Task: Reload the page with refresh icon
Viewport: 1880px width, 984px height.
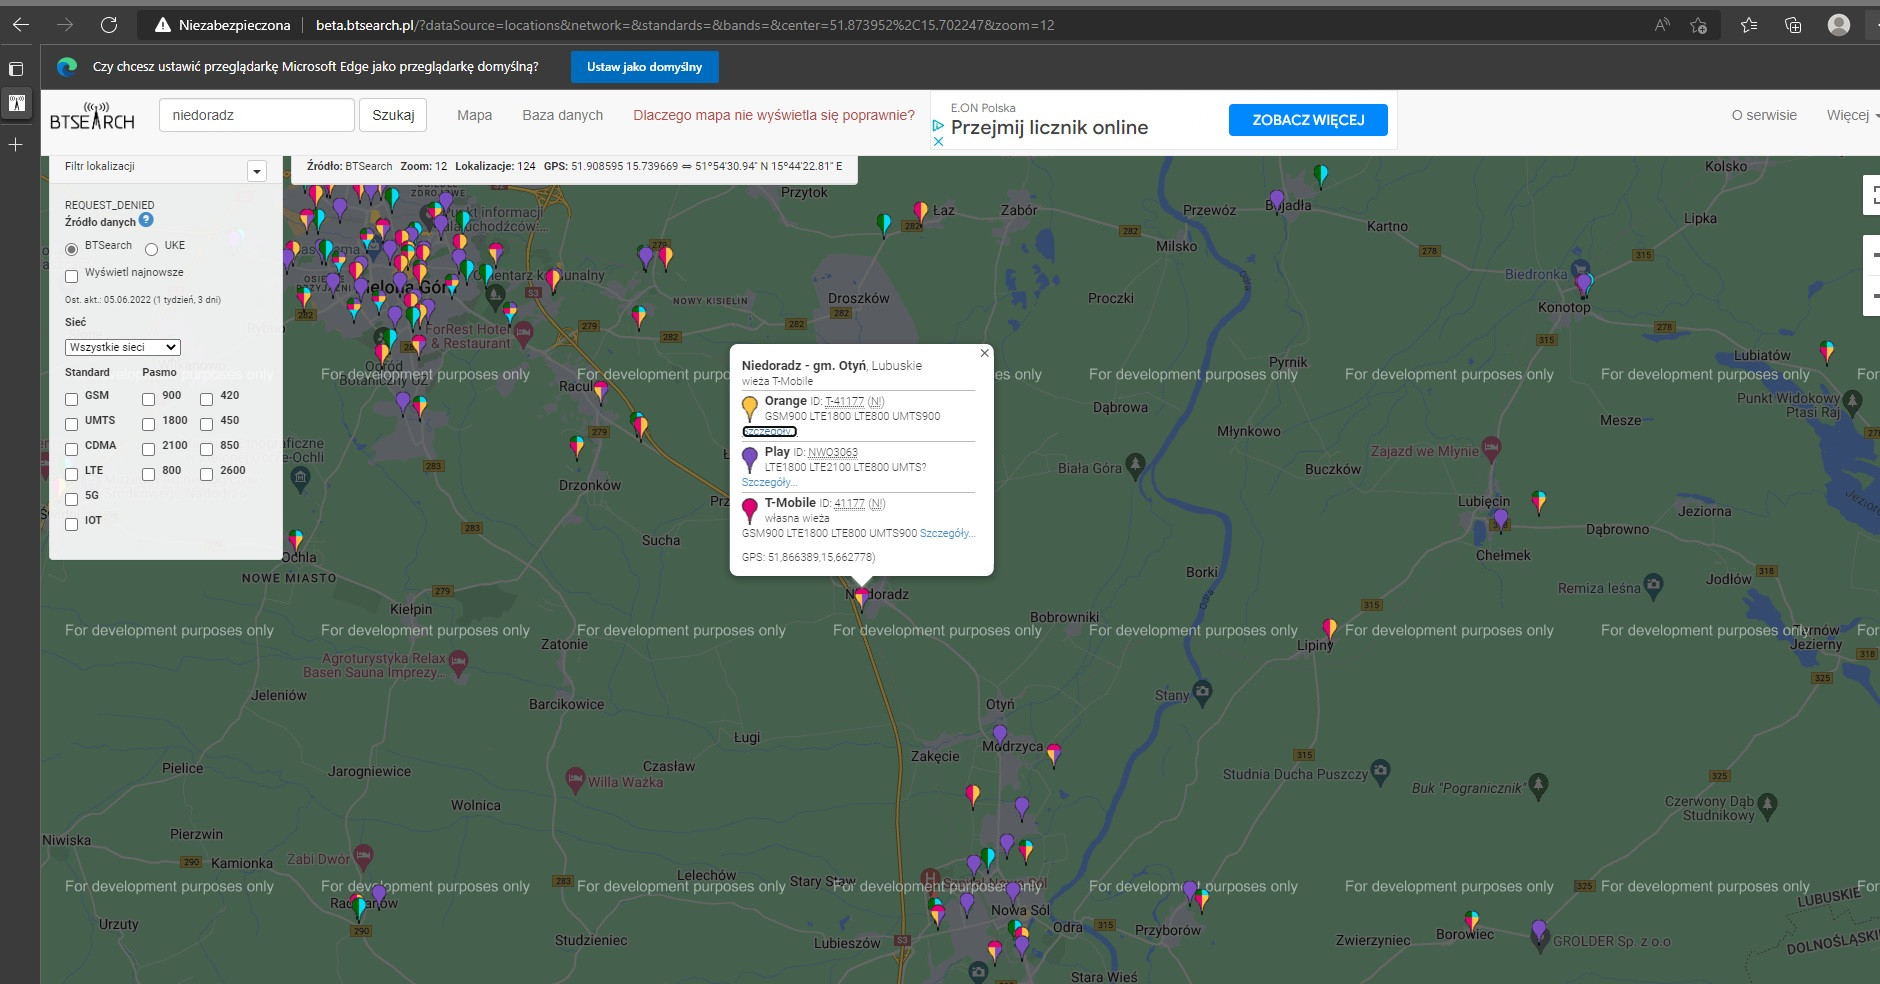Action: [109, 25]
